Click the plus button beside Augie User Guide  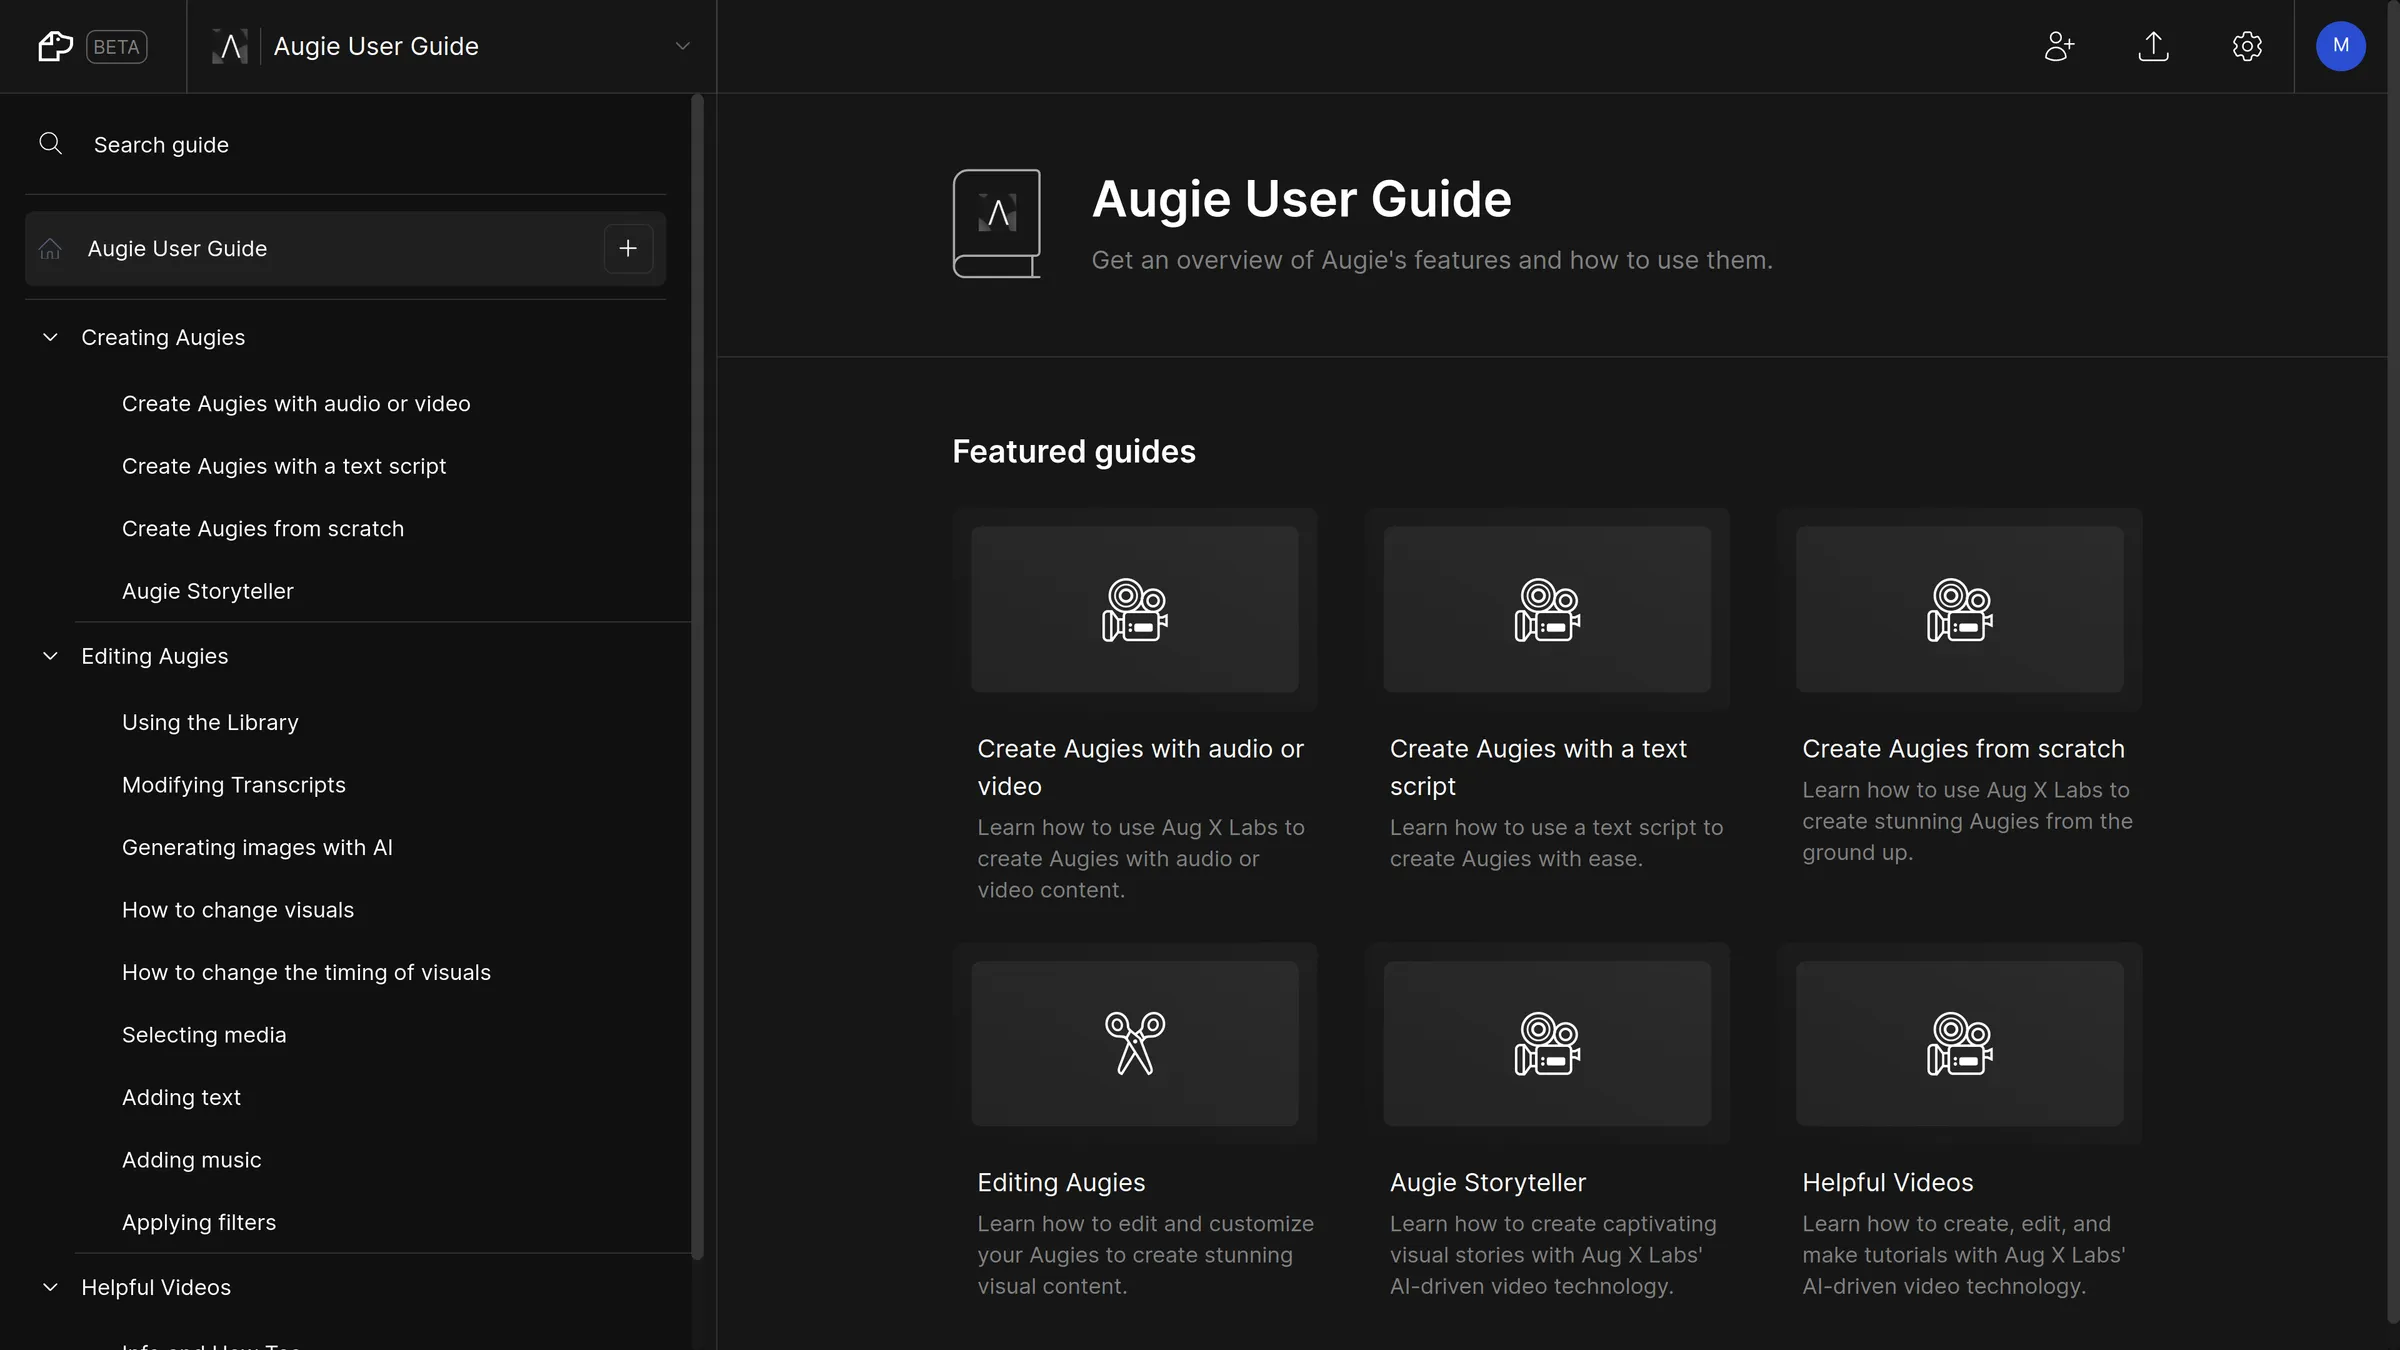click(x=628, y=248)
